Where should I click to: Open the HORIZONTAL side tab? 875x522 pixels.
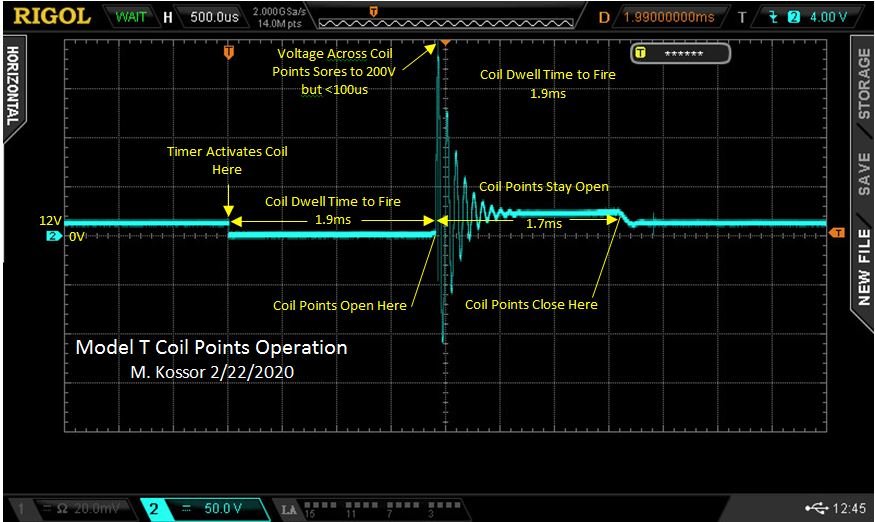tap(12, 85)
